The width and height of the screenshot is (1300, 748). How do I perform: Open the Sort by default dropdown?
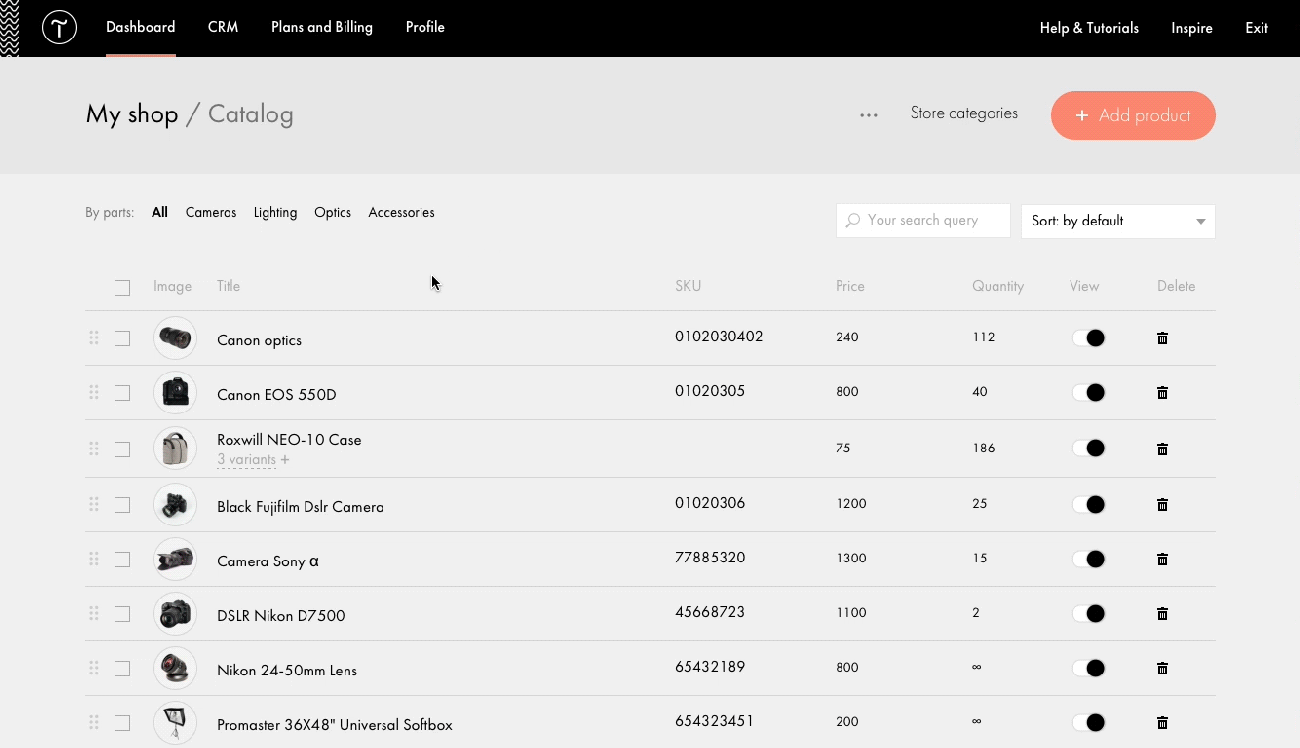(x=1117, y=221)
